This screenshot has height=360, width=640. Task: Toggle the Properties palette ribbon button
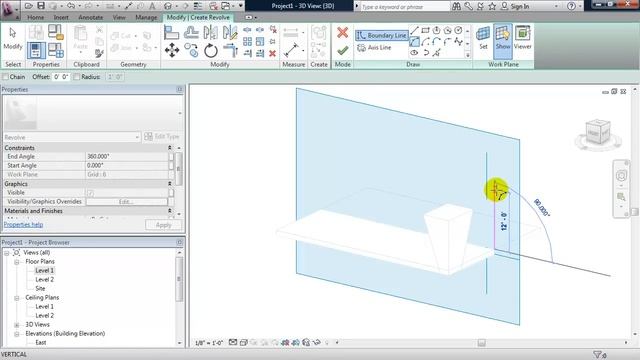coord(36,50)
